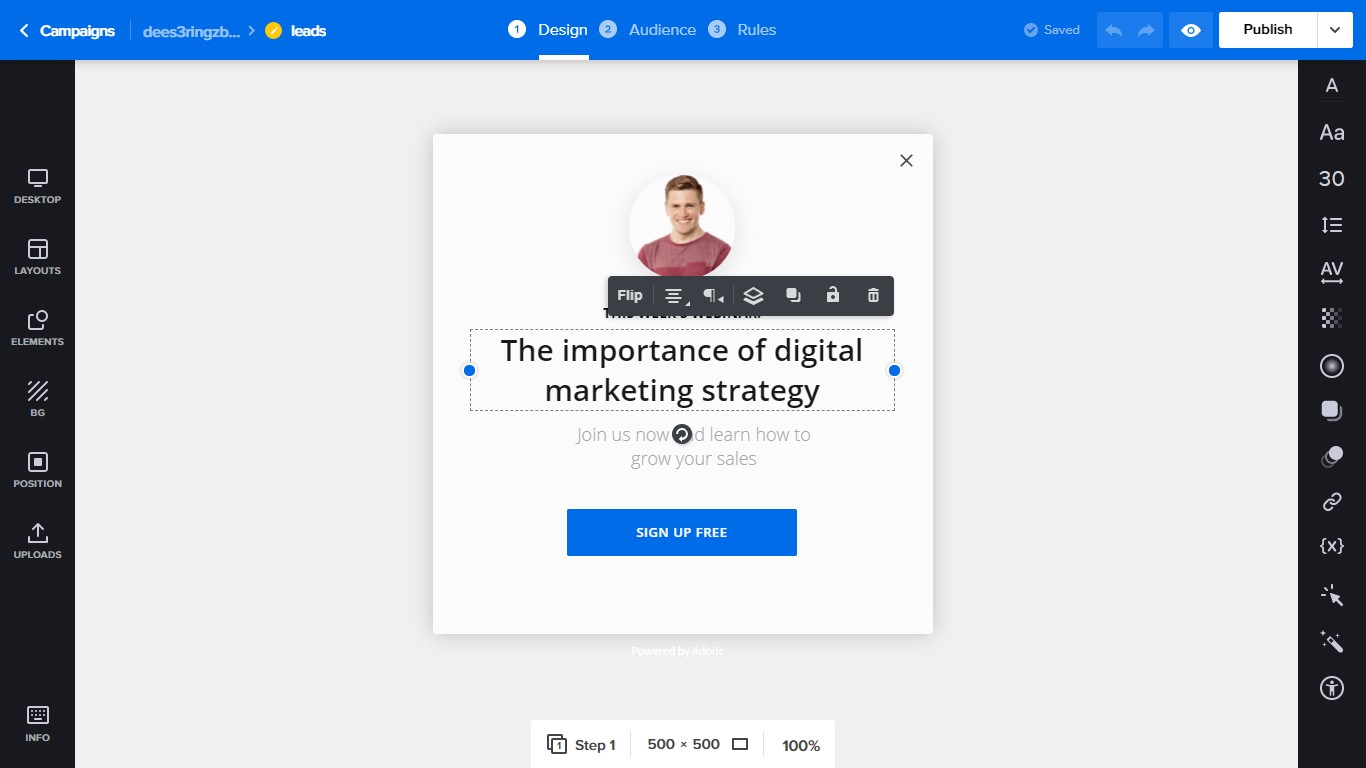The image size is (1366, 768).
Task: Open the Elements panel
Action: (37, 328)
